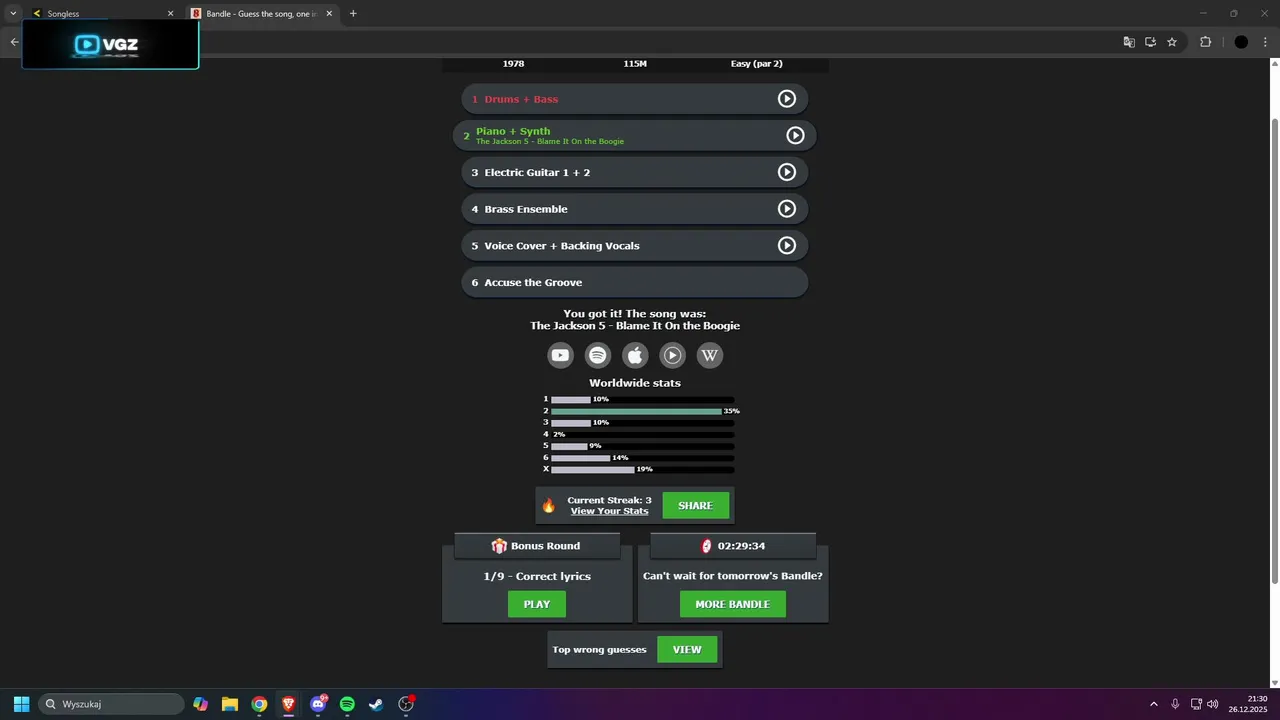This screenshot has width=1280, height=720.
Task: Open the song on YouTube
Action: [x=560, y=355]
